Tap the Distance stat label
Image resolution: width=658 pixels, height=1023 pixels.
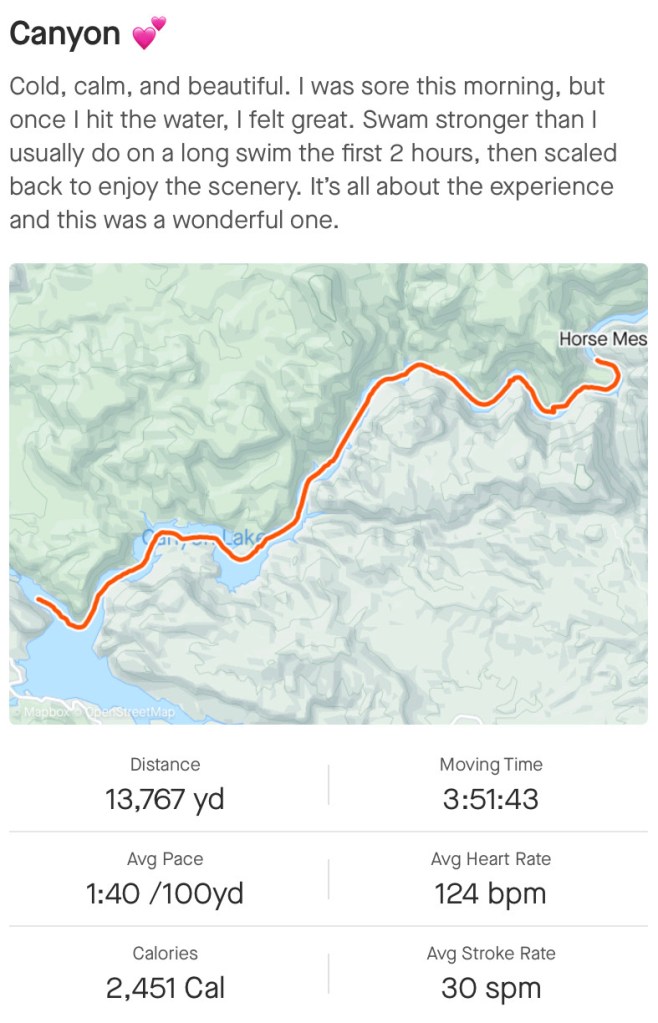click(165, 765)
